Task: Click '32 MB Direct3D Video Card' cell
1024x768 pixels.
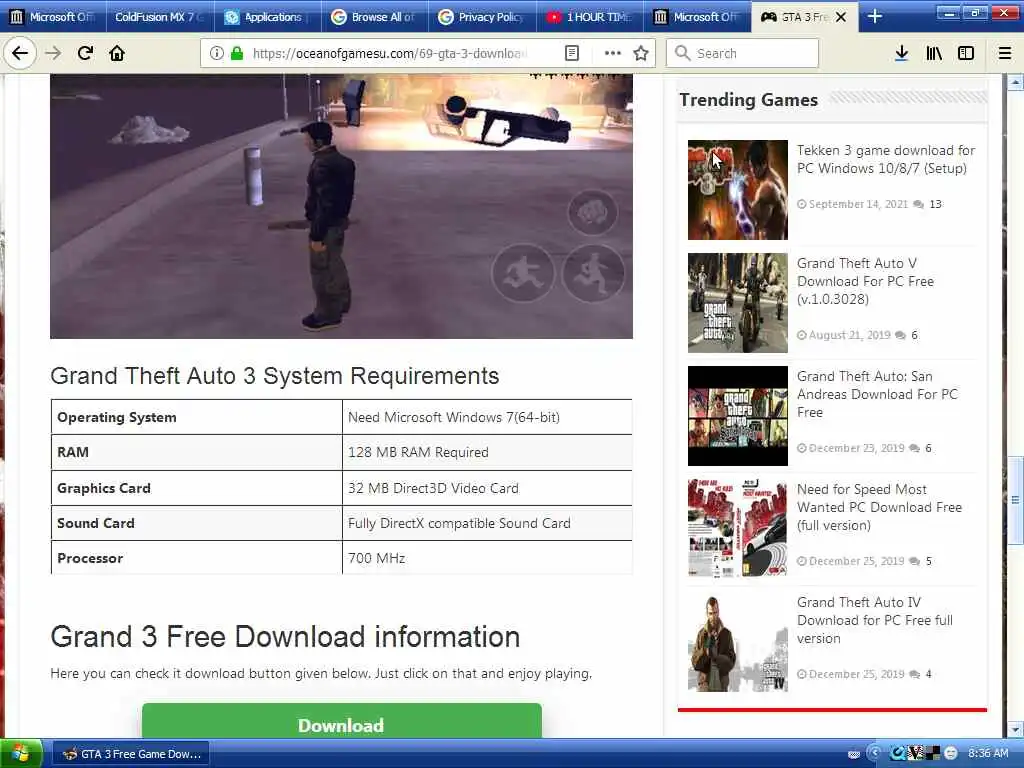Action: pos(487,488)
